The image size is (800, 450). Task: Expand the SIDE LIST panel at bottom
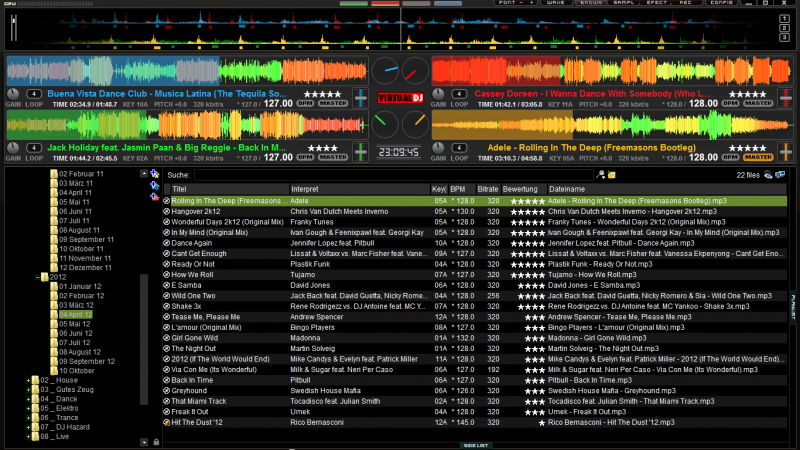tap(476, 446)
